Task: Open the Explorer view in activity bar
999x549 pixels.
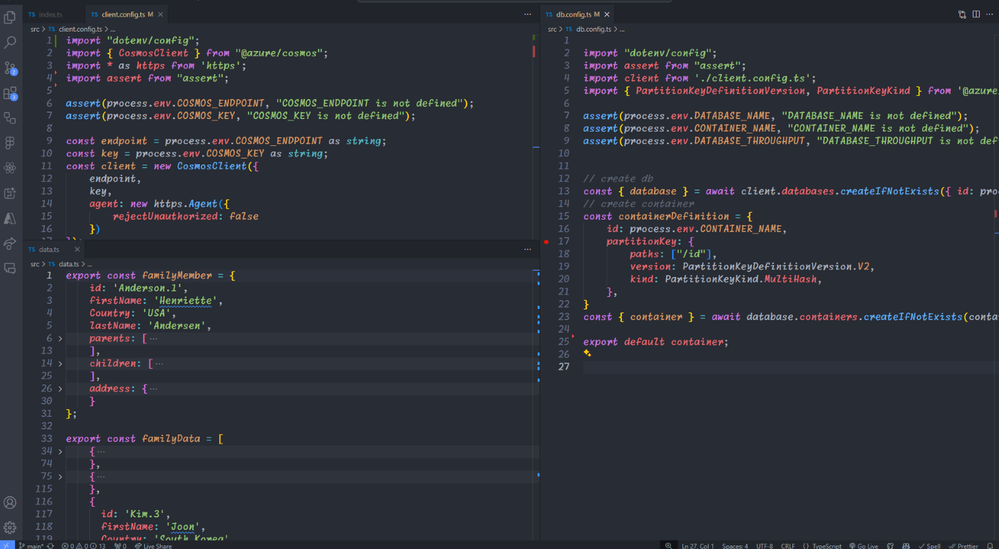Action: click(x=10, y=17)
